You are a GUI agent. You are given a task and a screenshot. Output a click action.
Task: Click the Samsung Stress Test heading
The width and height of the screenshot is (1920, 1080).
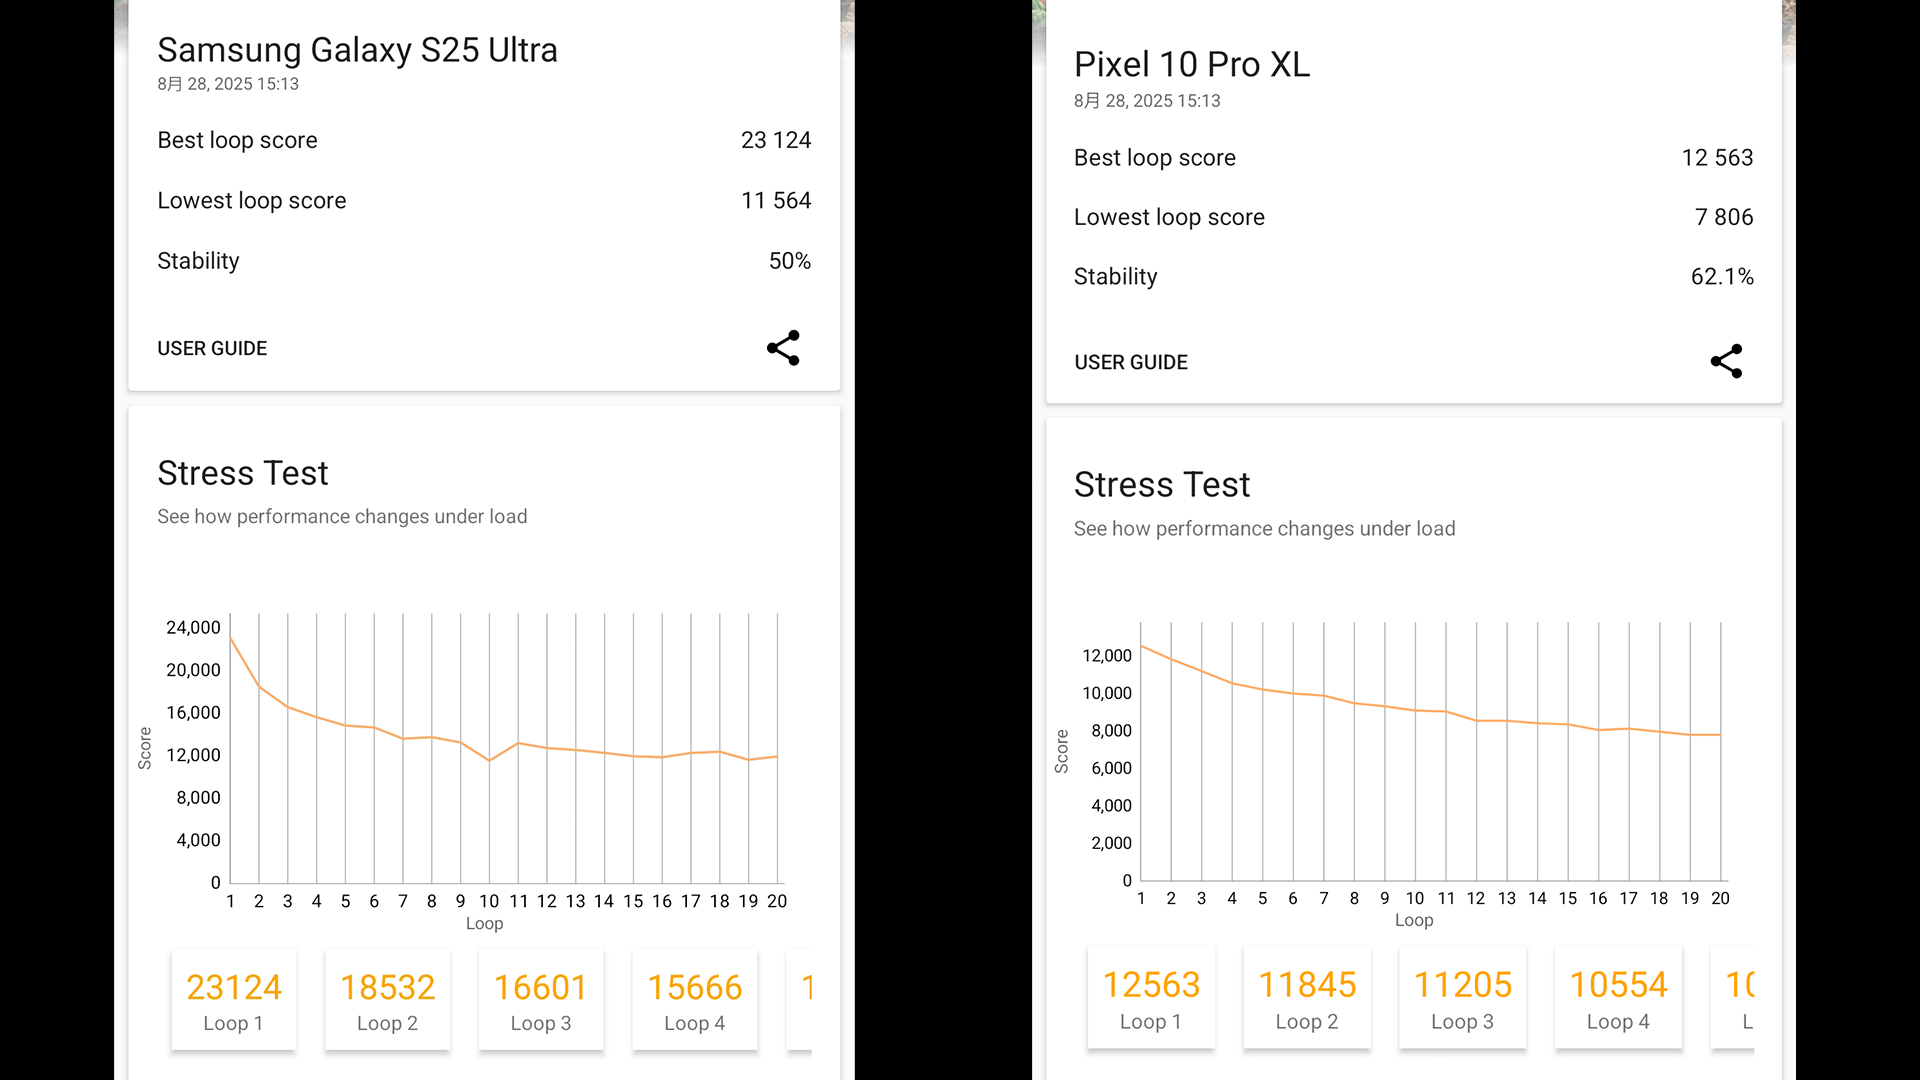click(243, 473)
